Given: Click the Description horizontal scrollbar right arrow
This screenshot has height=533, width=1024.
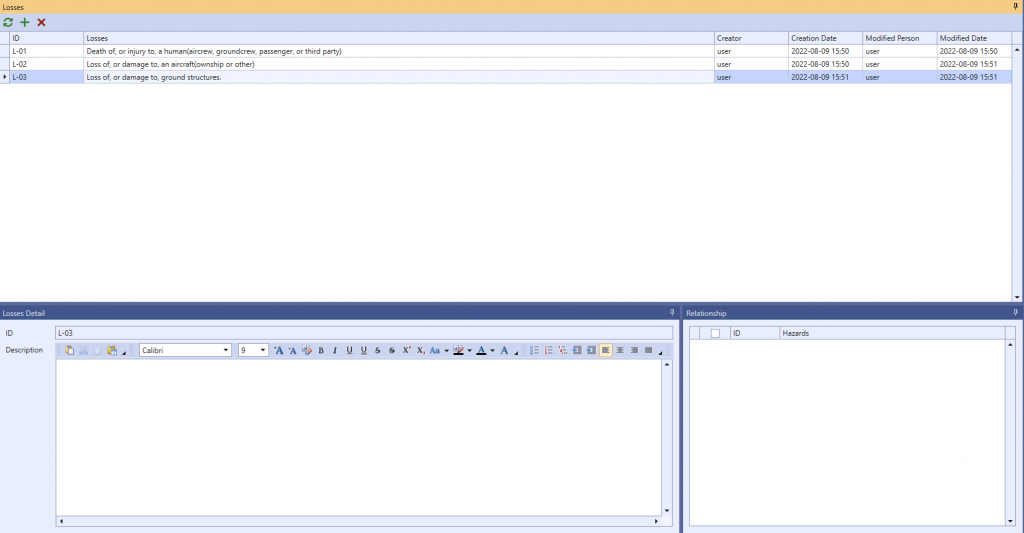Looking at the screenshot, I should coord(656,521).
